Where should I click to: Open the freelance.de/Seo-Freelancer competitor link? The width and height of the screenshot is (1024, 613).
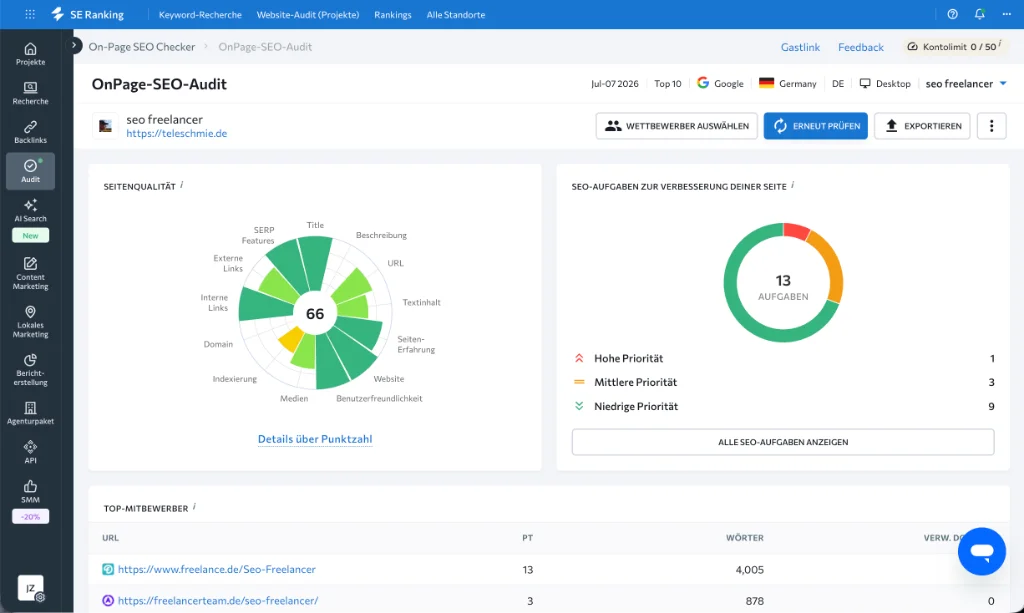point(216,569)
